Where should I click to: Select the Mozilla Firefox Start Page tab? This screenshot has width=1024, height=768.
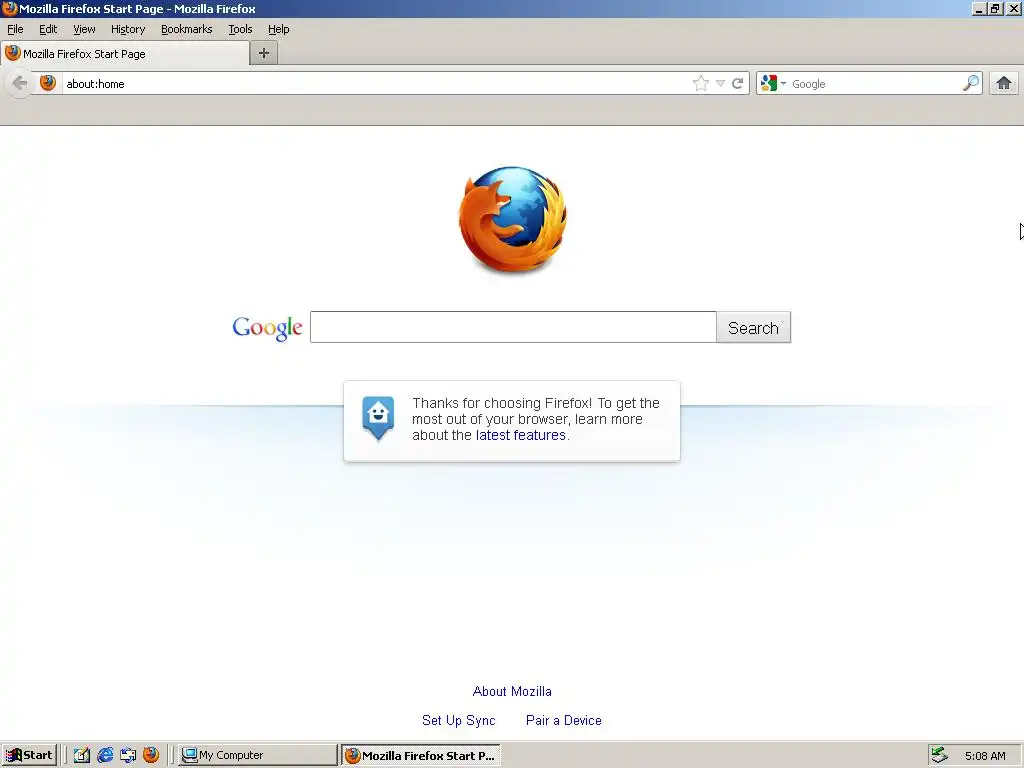pyautogui.click(x=125, y=54)
